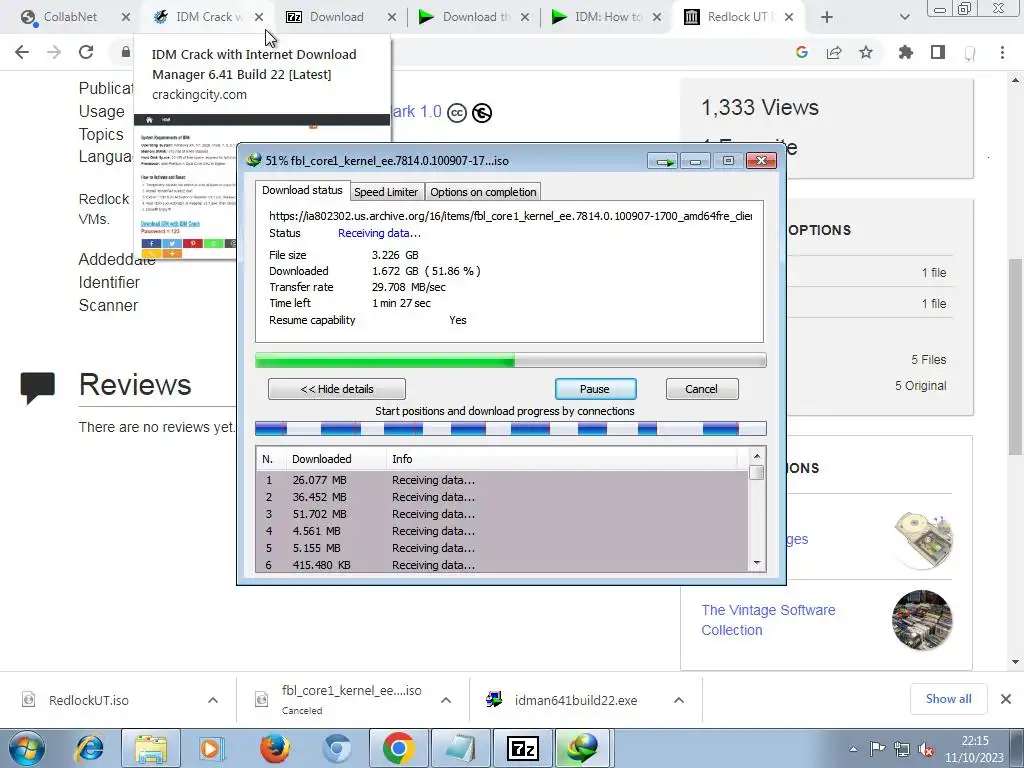Screen dimensions: 1024x768
Task: Launch Firefox from the taskbar
Action: coord(275,749)
